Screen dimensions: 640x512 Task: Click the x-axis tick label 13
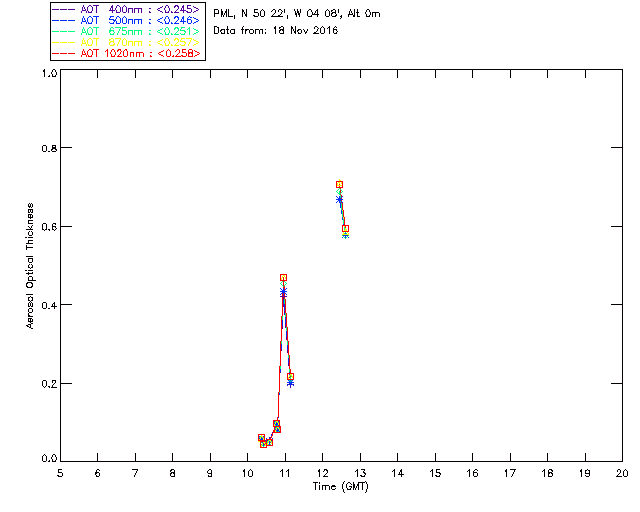360,473
